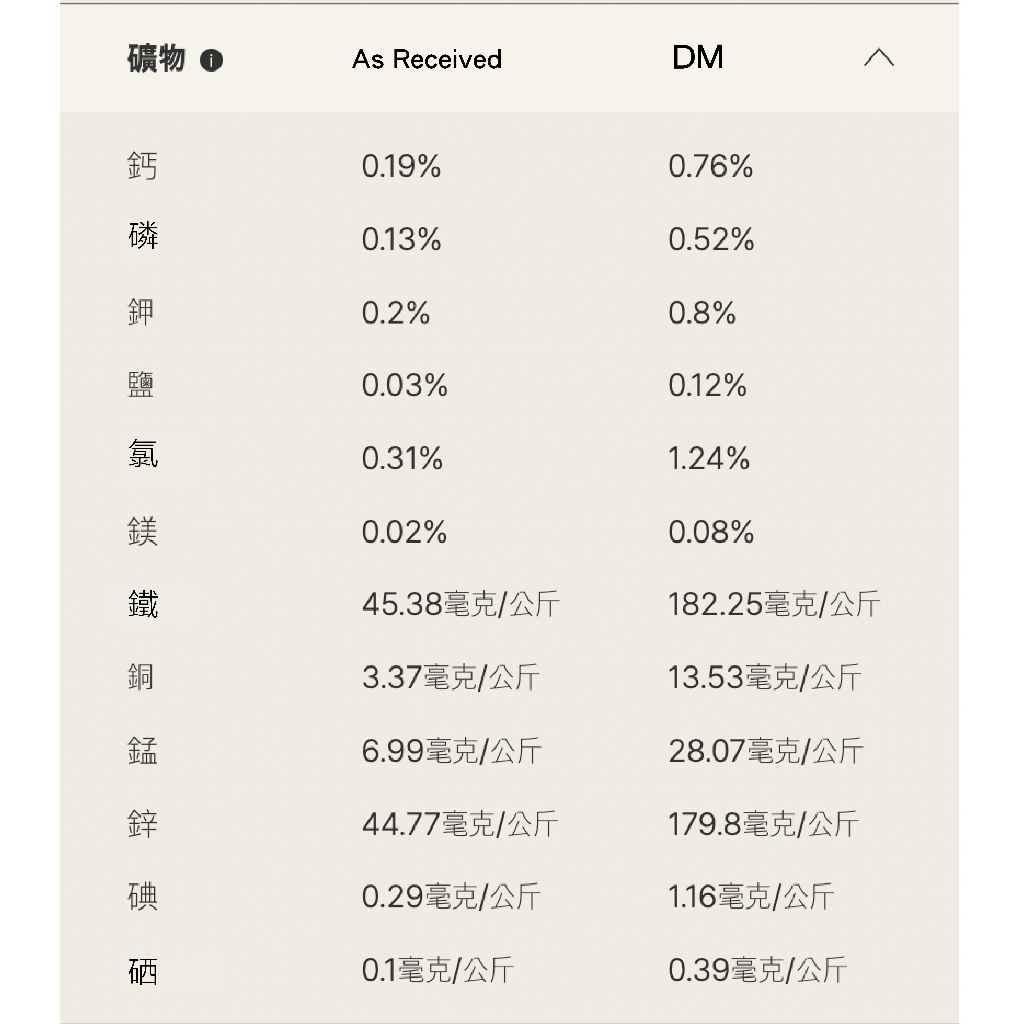Click the 0.19% calcium As Received value

(401, 166)
